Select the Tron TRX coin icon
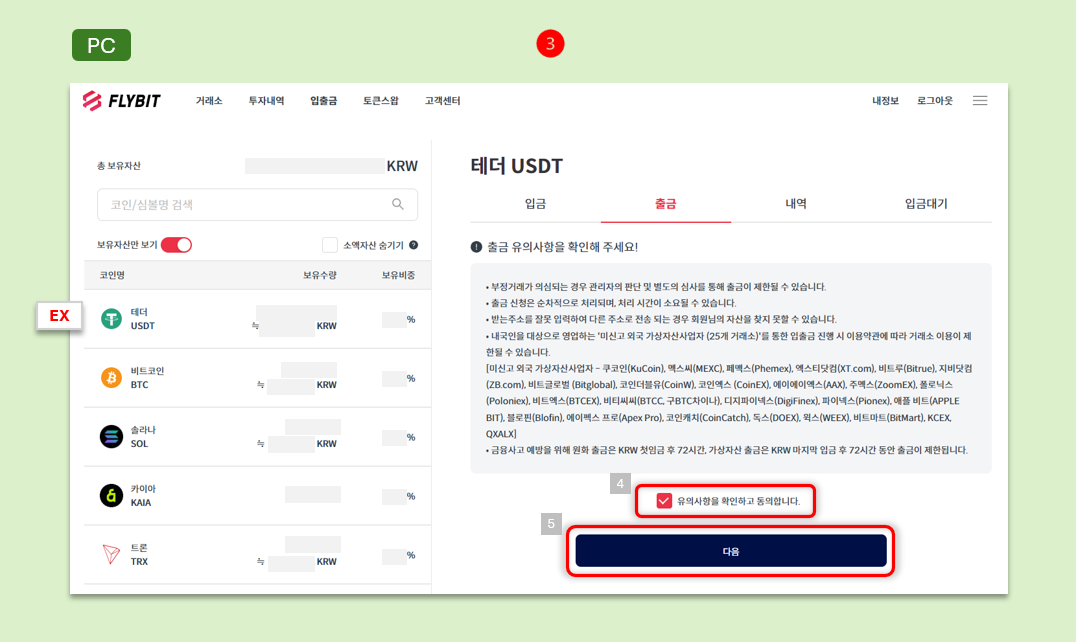Viewport: 1076px width, 642px height. (x=111, y=552)
